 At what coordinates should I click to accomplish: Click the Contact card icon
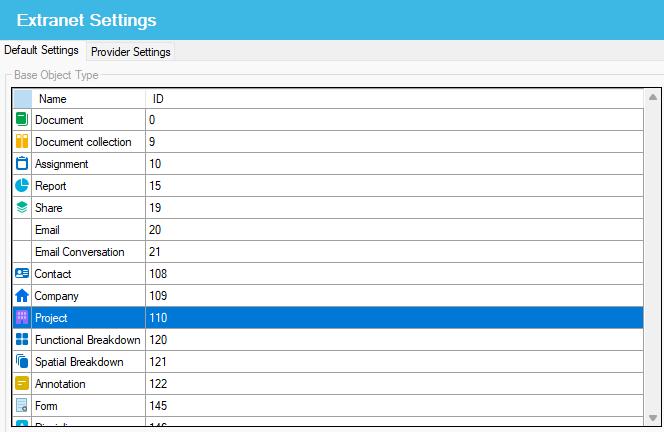coord(22,274)
